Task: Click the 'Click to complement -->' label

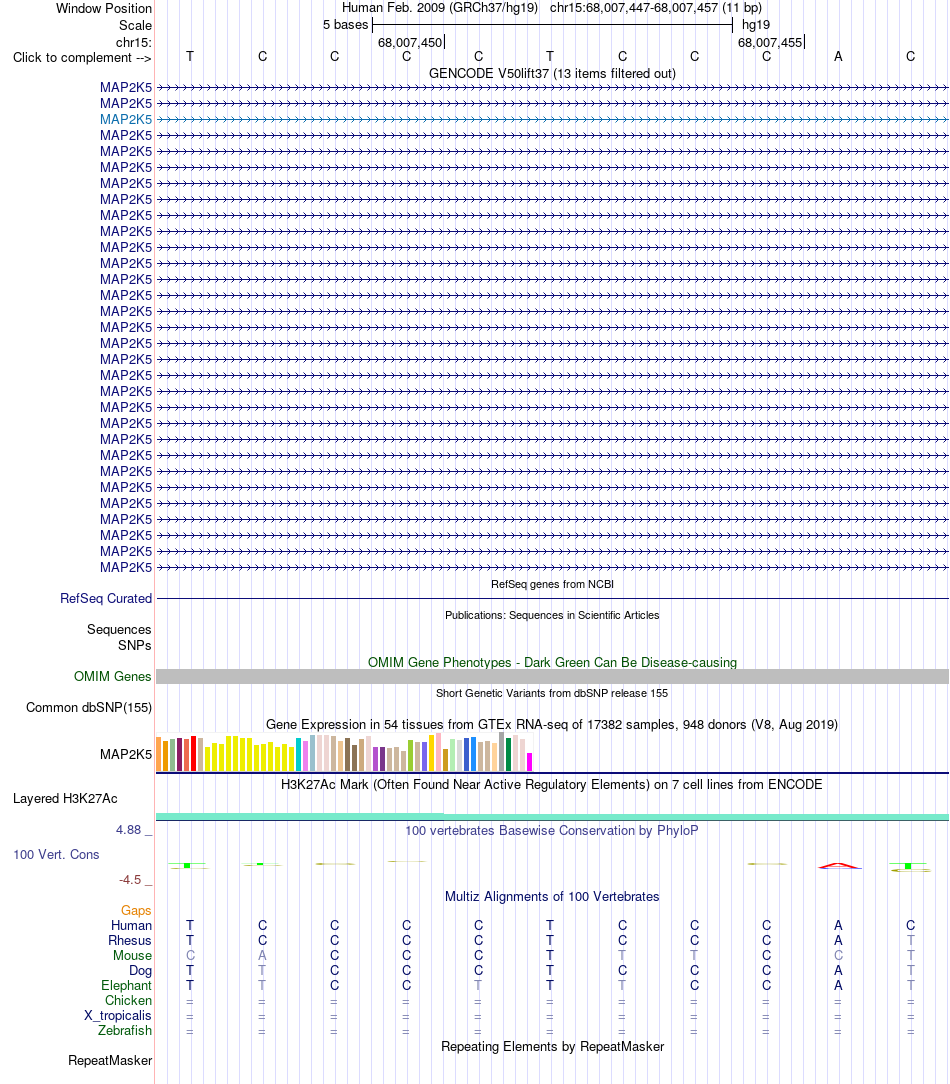Action: coord(82,57)
